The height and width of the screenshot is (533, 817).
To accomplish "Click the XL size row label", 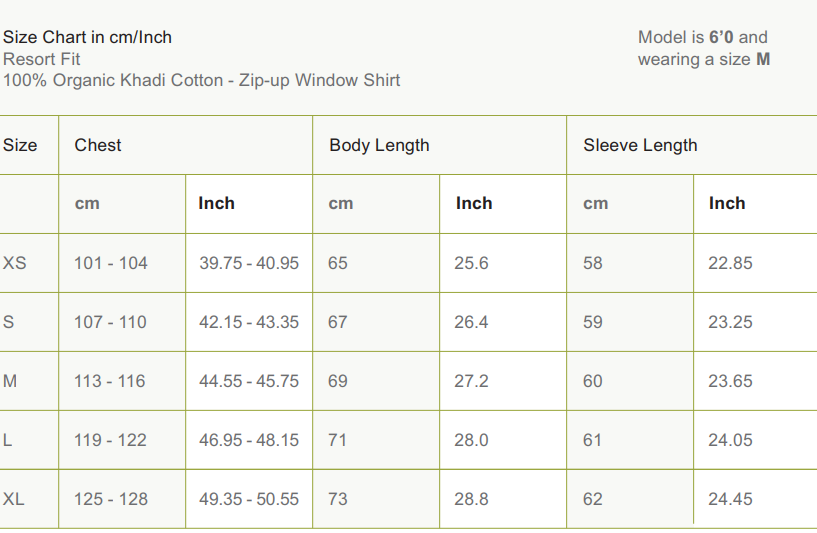I will (14, 498).
